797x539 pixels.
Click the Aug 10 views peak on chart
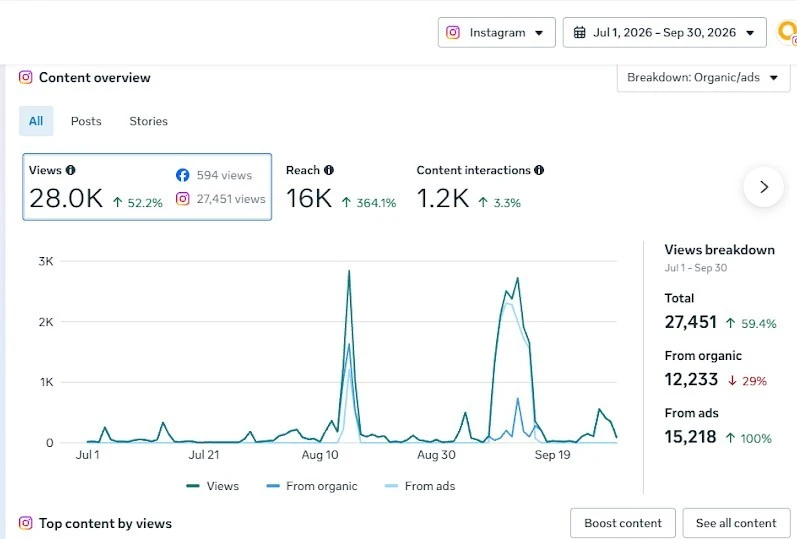pos(349,272)
